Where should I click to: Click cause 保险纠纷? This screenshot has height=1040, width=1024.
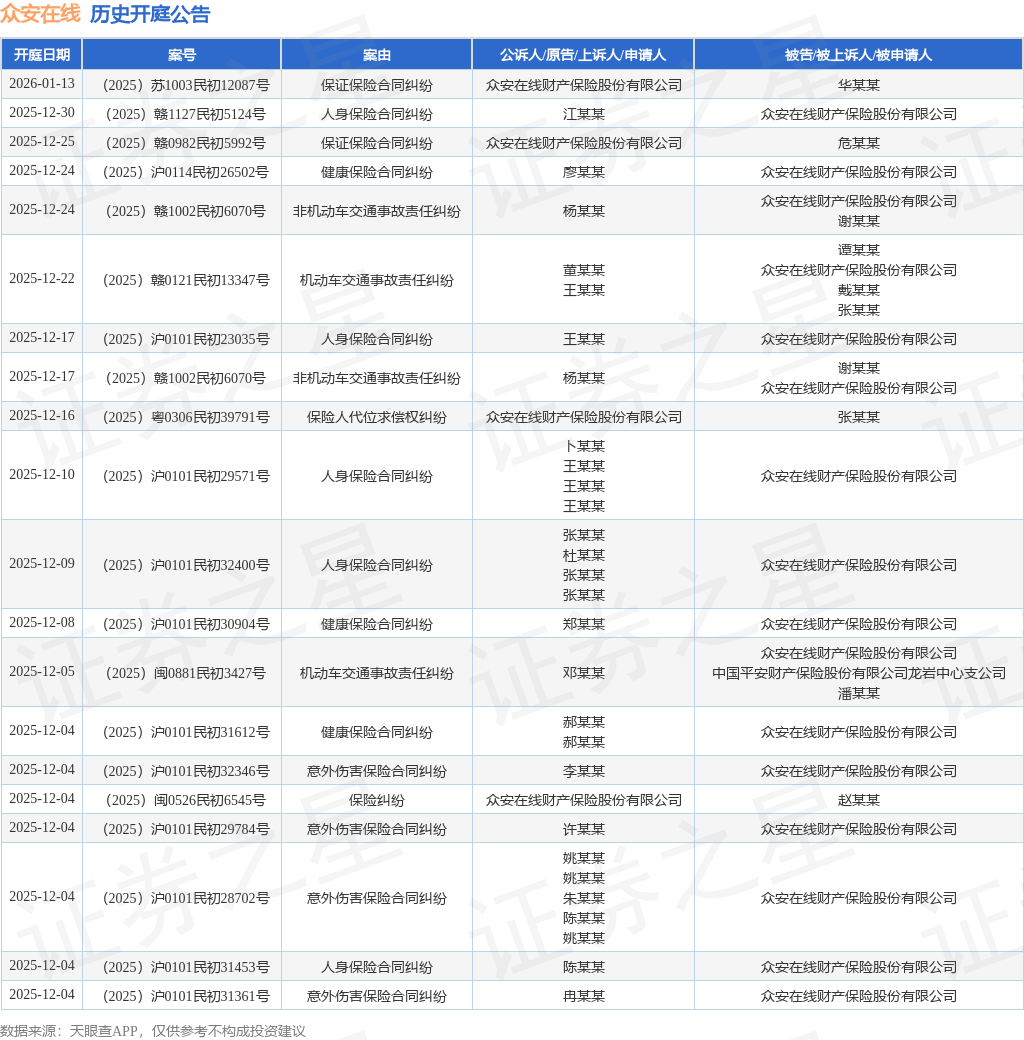point(377,801)
